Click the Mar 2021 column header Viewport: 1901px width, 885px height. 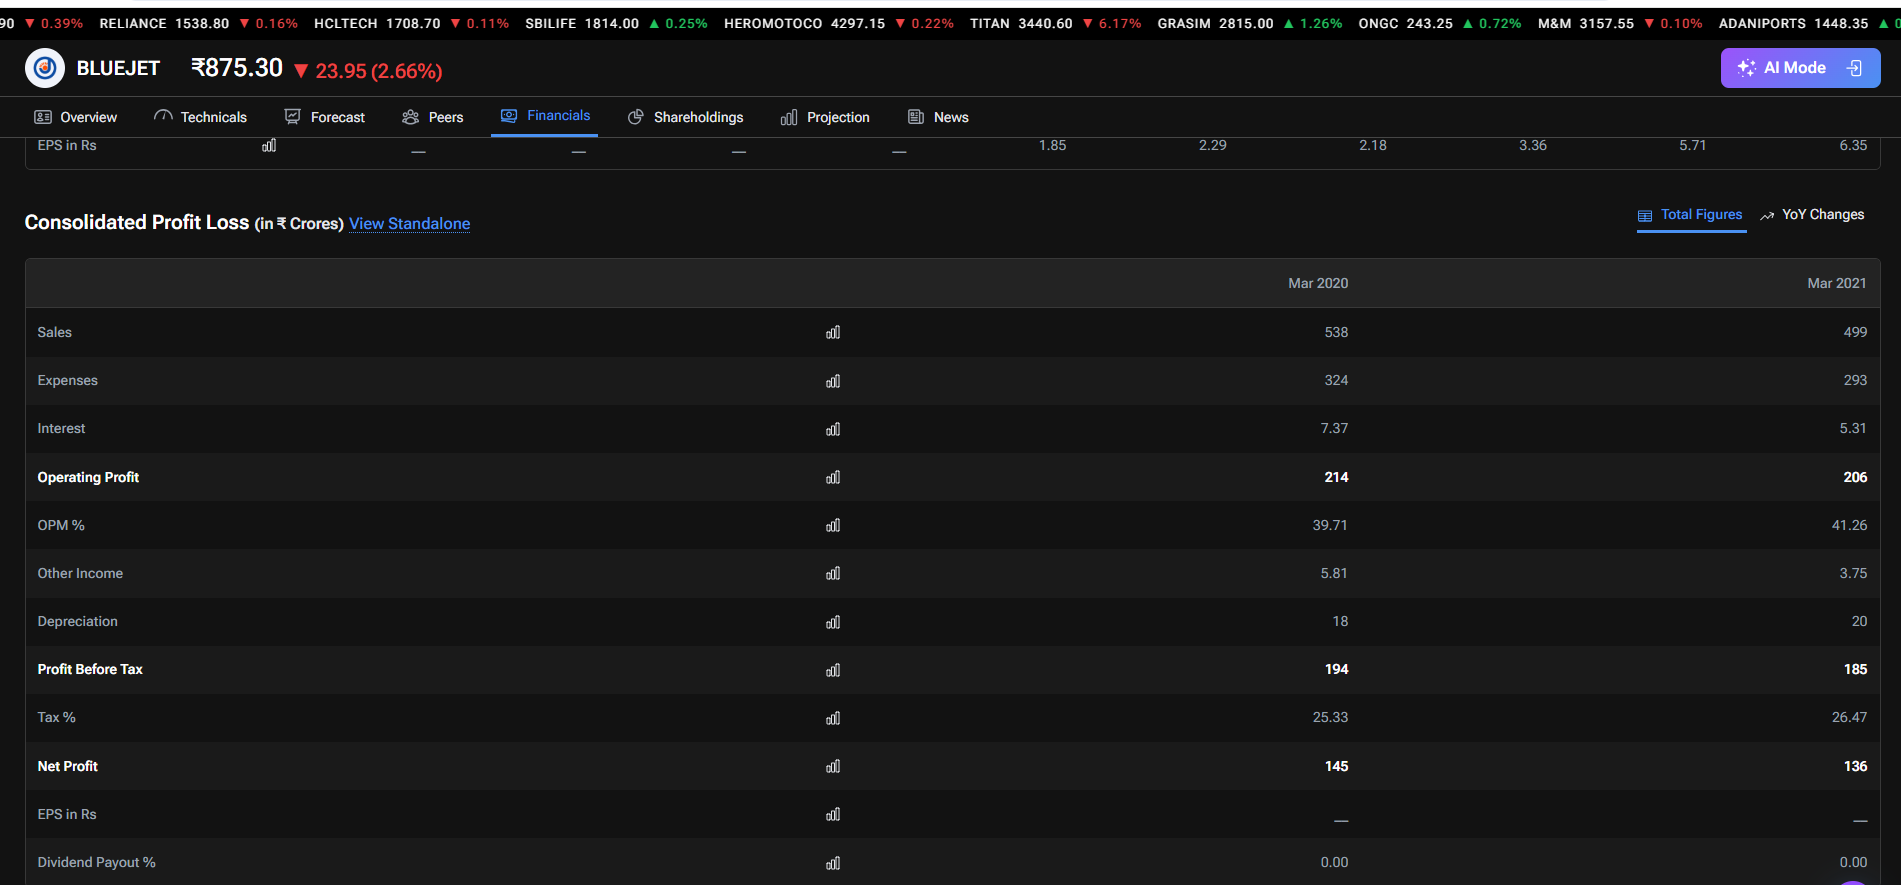pyautogui.click(x=1837, y=283)
